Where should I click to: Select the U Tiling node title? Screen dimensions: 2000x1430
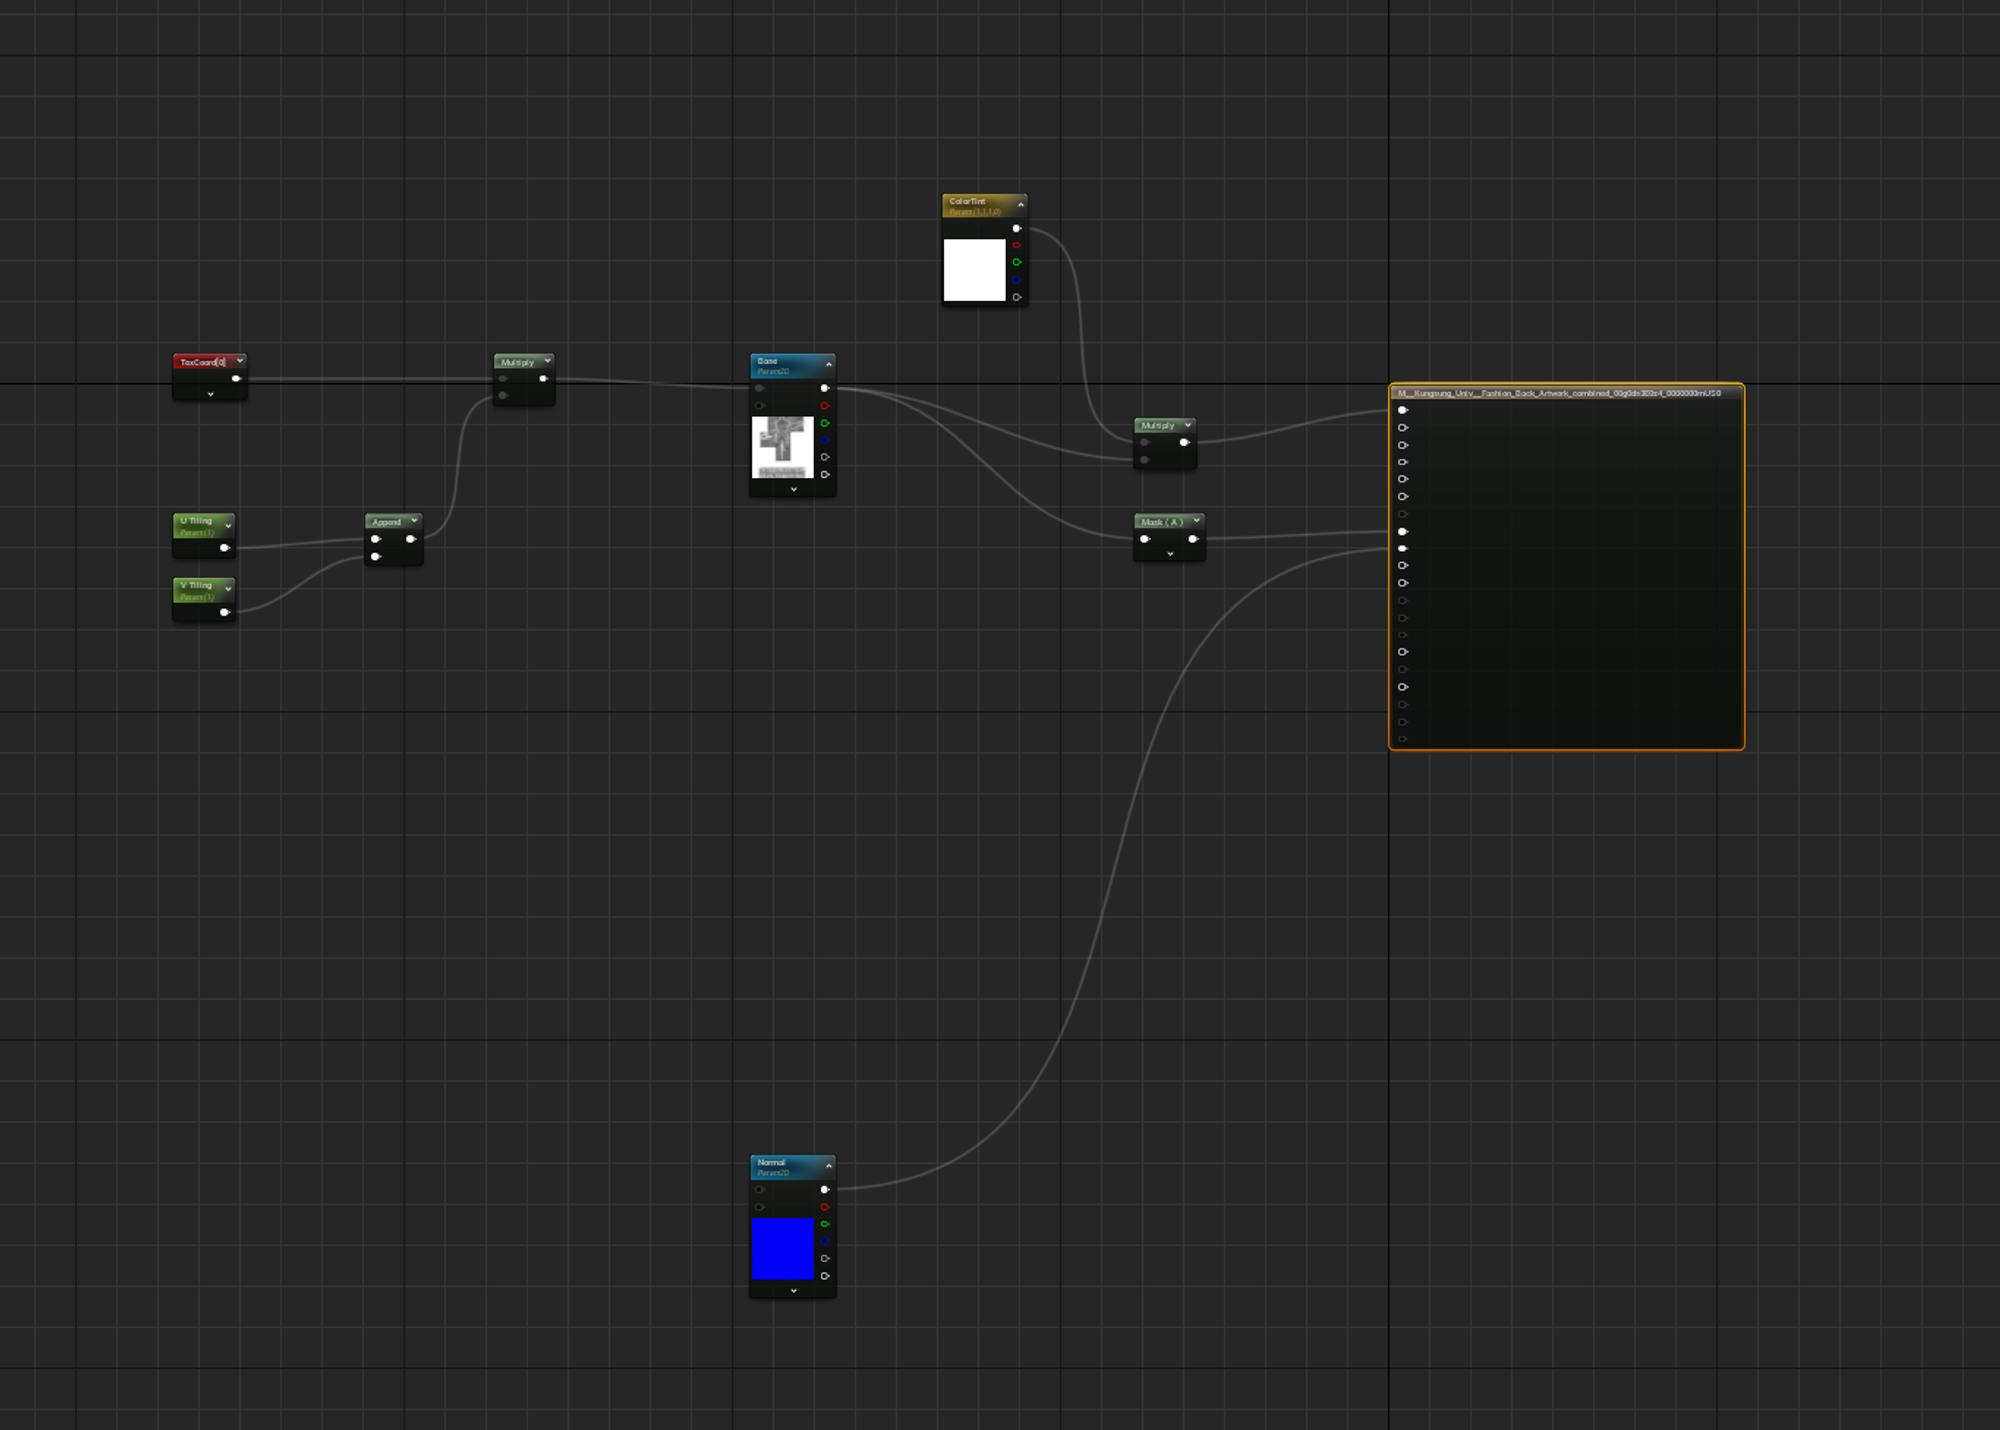pyautogui.click(x=196, y=521)
